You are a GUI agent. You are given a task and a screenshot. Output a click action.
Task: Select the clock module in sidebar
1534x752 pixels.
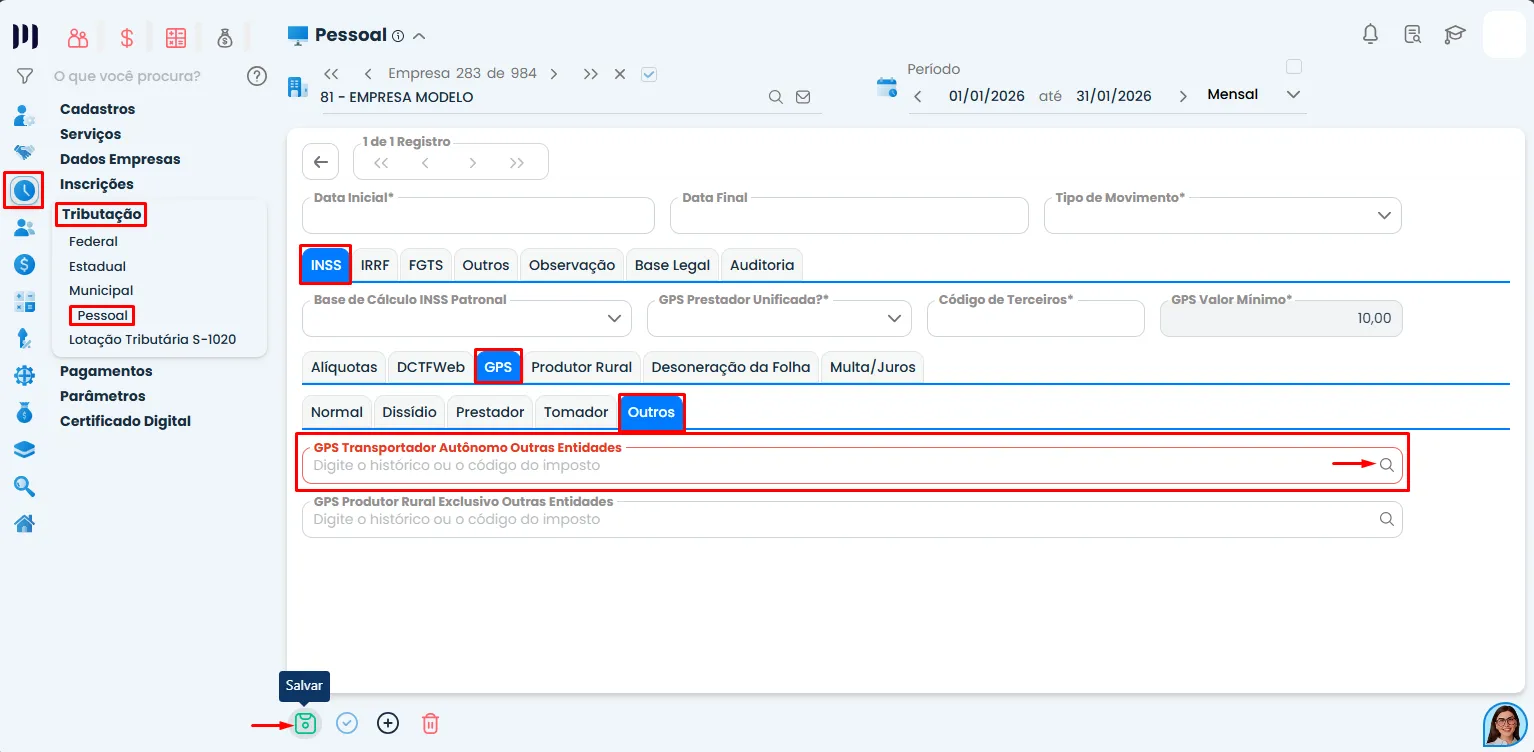[x=24, y=189]
